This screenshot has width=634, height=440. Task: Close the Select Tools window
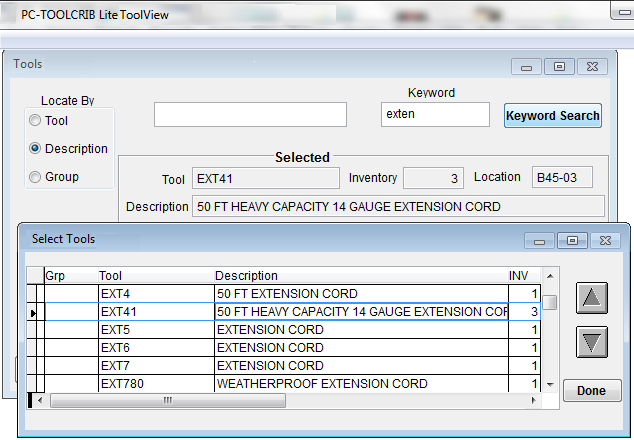pos(605,241)
